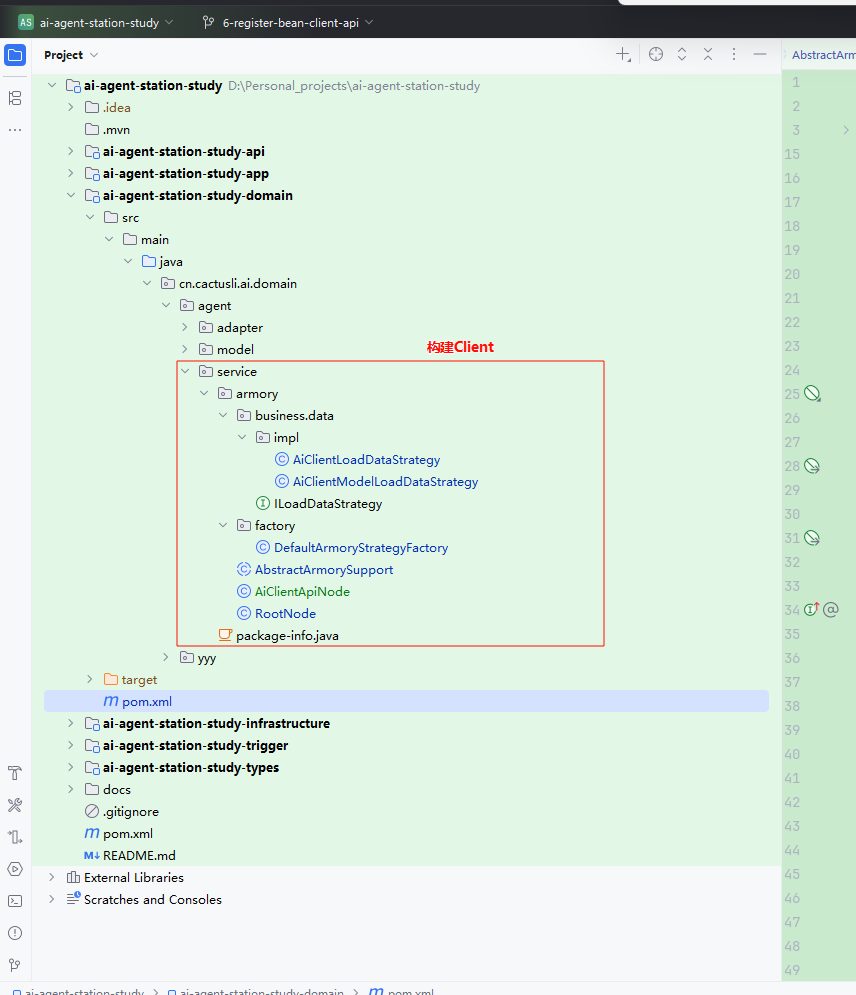This screenshot has width=856, height=995.
Task: Expand the ai-agent-station-study-infrastructure module
Action: pos(71,723)
